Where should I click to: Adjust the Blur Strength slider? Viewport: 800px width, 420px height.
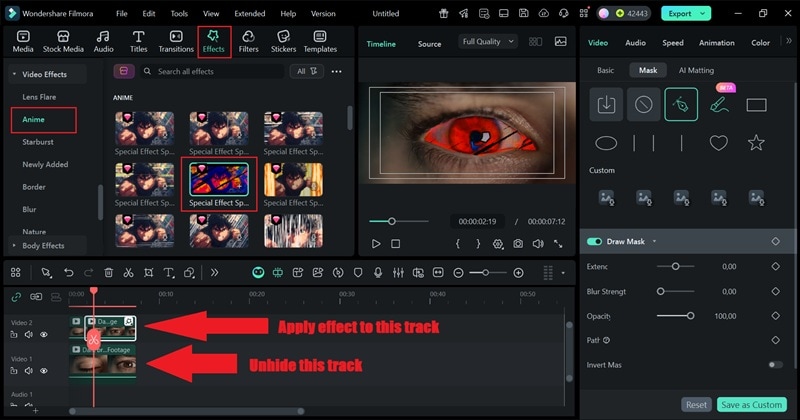tap(675, 291)
